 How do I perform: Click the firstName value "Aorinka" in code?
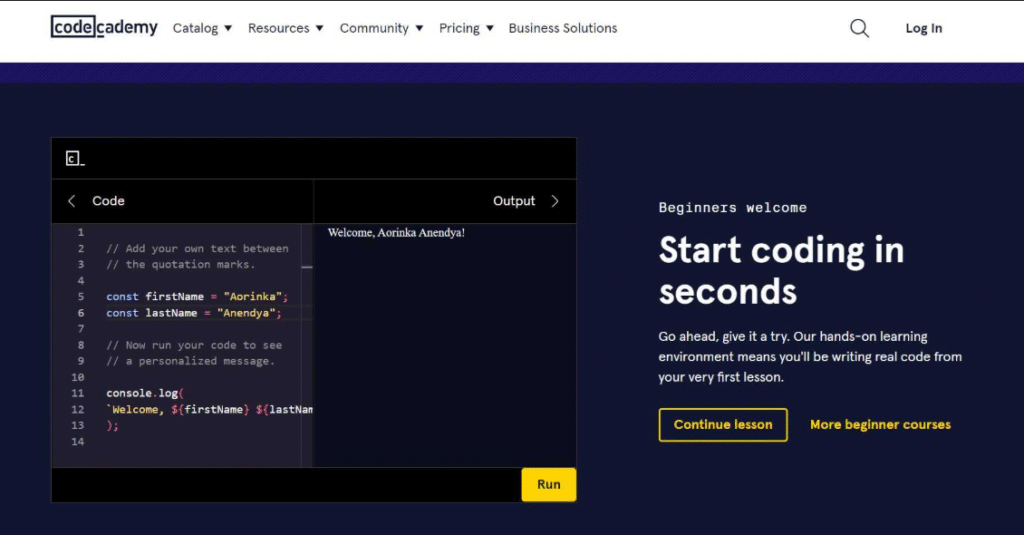252,297
